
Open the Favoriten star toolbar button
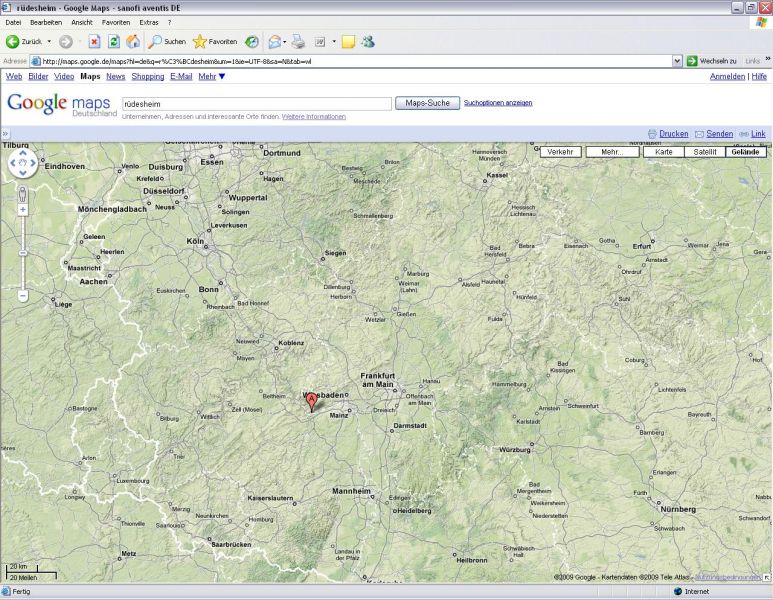click(215, 42)
